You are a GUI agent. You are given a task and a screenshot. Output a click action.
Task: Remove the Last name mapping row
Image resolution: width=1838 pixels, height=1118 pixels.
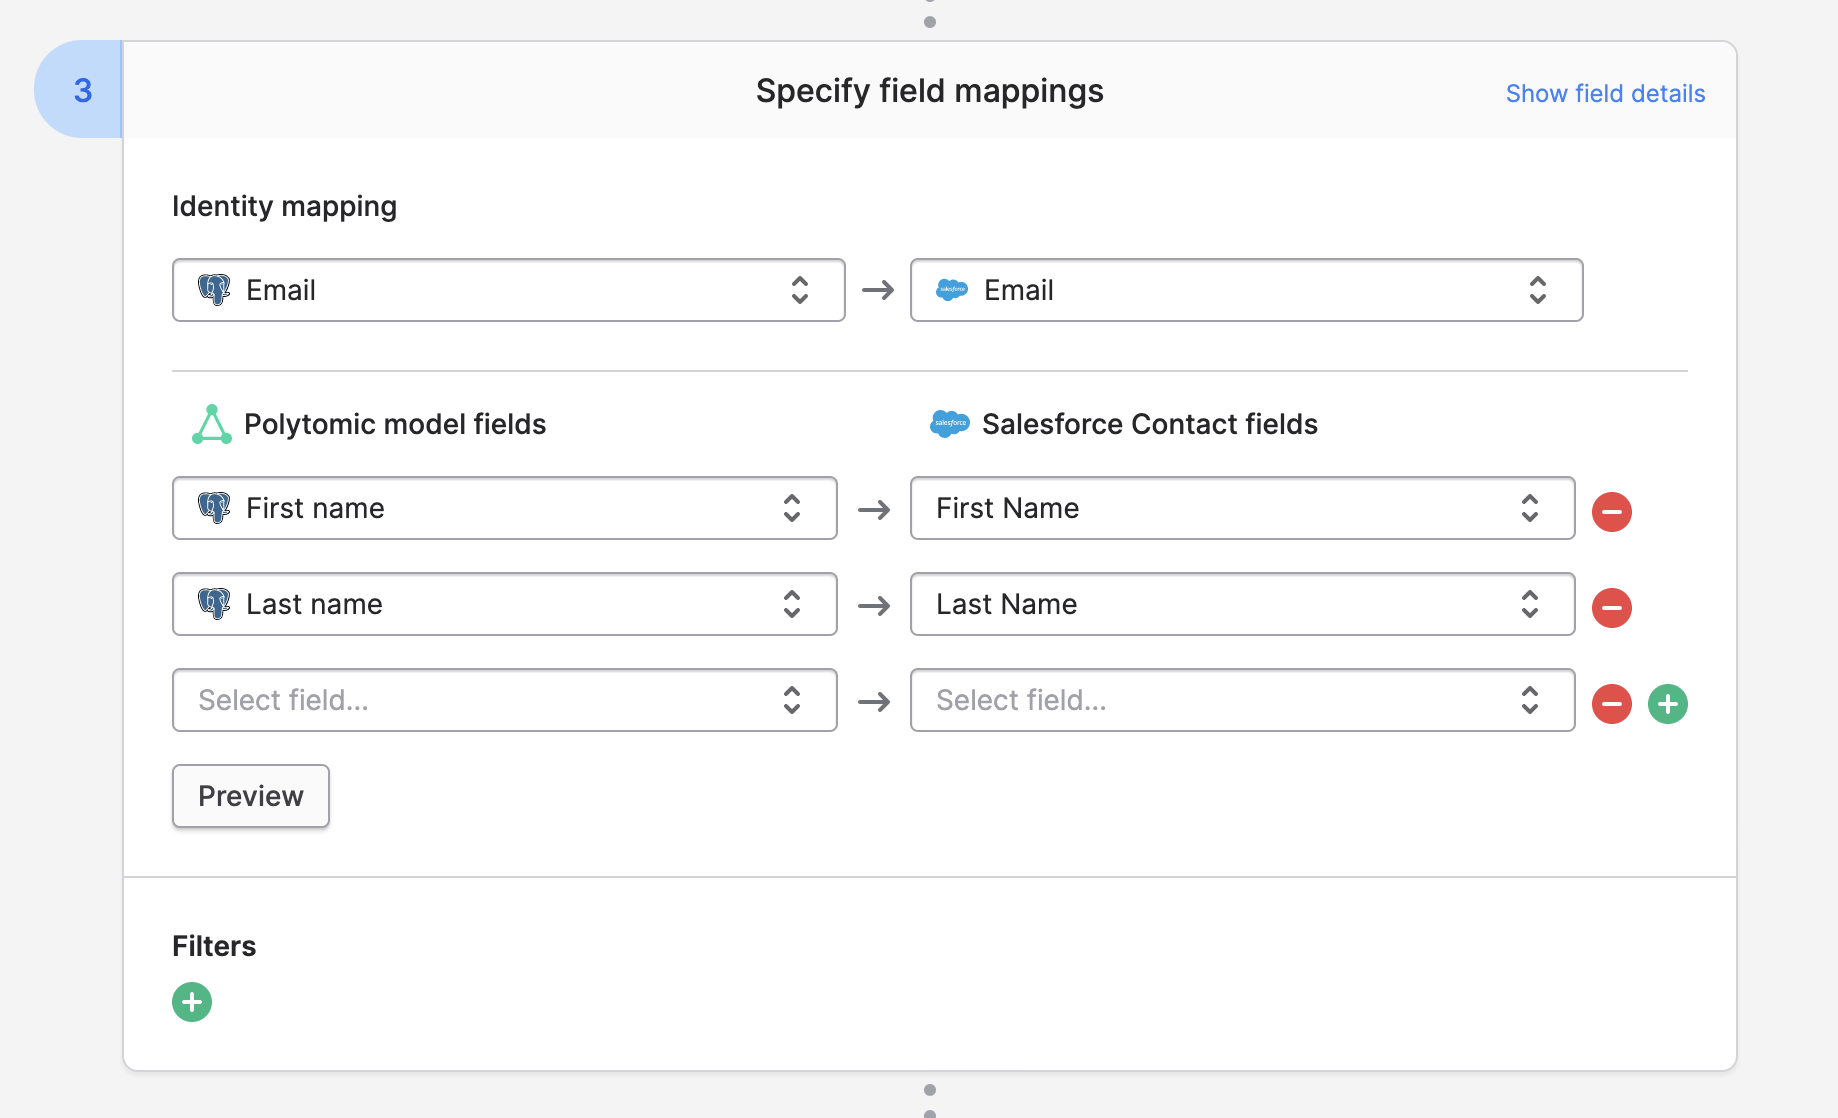point(1611,607)
